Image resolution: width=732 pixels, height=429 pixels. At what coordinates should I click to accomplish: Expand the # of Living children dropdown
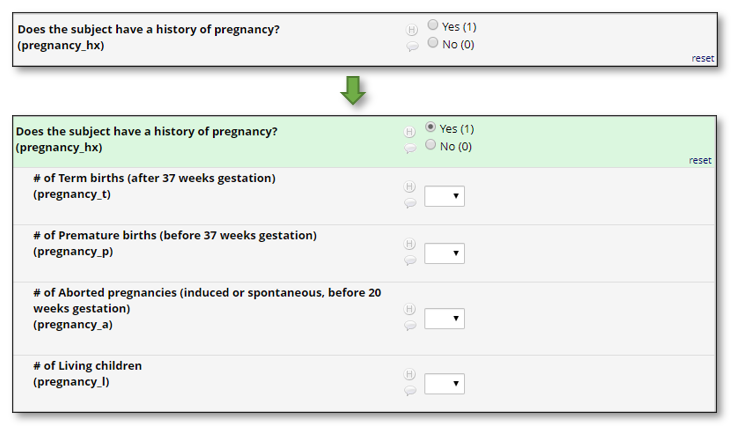pos(444,383)
